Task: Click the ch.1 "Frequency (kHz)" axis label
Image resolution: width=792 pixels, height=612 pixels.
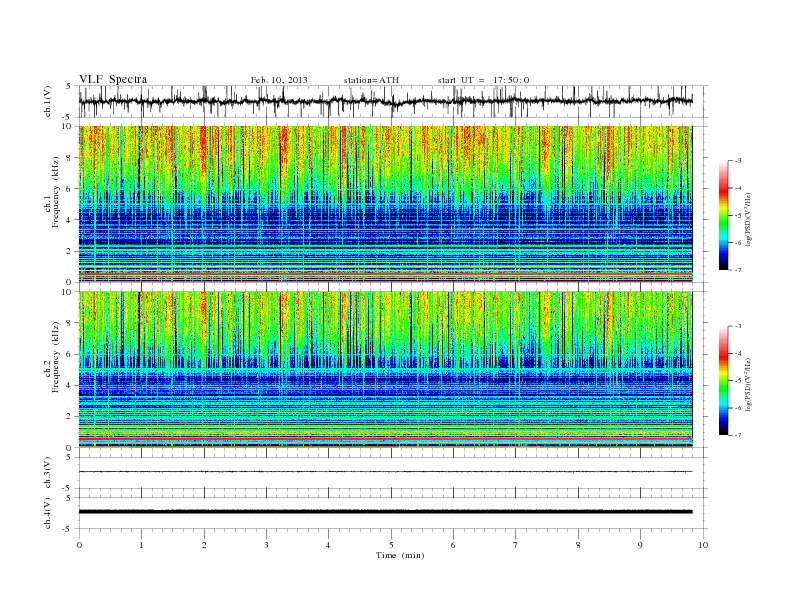Action: coord(56,193)
